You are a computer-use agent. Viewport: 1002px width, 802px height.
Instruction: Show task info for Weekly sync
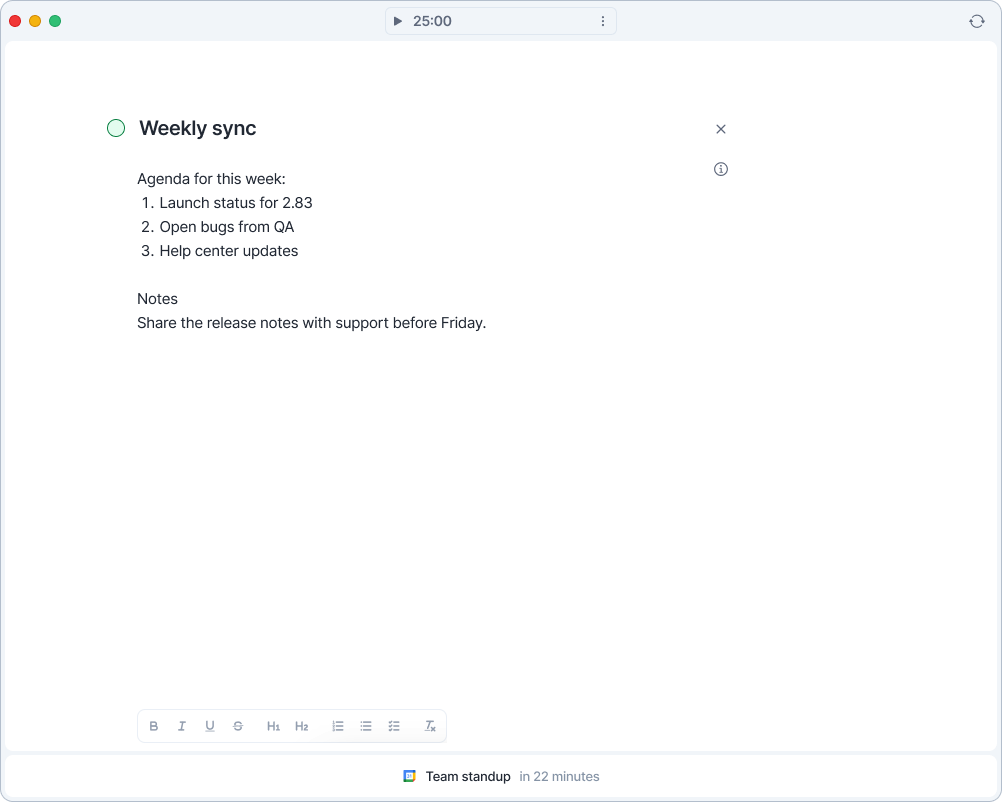721,169
